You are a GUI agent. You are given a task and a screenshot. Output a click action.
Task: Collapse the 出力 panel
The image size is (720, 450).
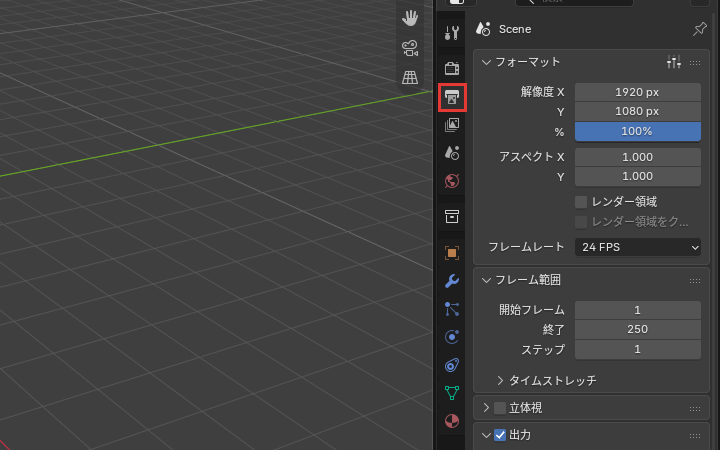tap(486, 435)
